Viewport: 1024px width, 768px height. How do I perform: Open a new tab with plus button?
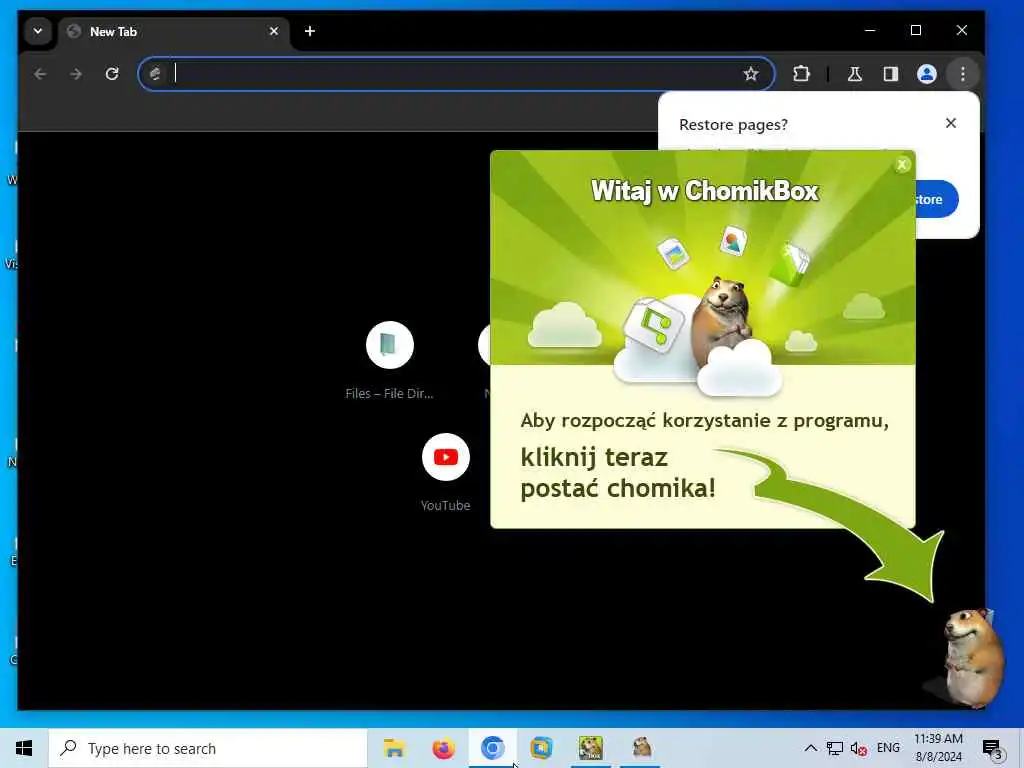pyautogui.click(x=310, y=31)
